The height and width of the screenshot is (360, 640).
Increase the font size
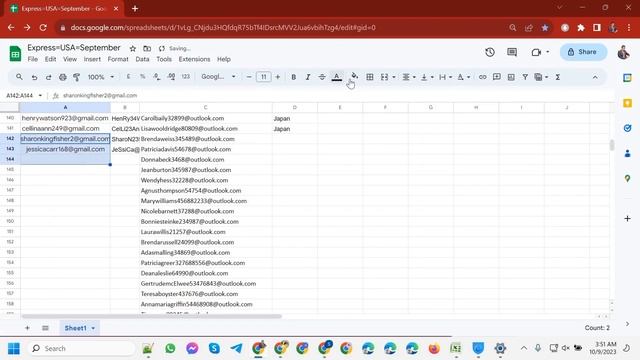coord(278,77)
